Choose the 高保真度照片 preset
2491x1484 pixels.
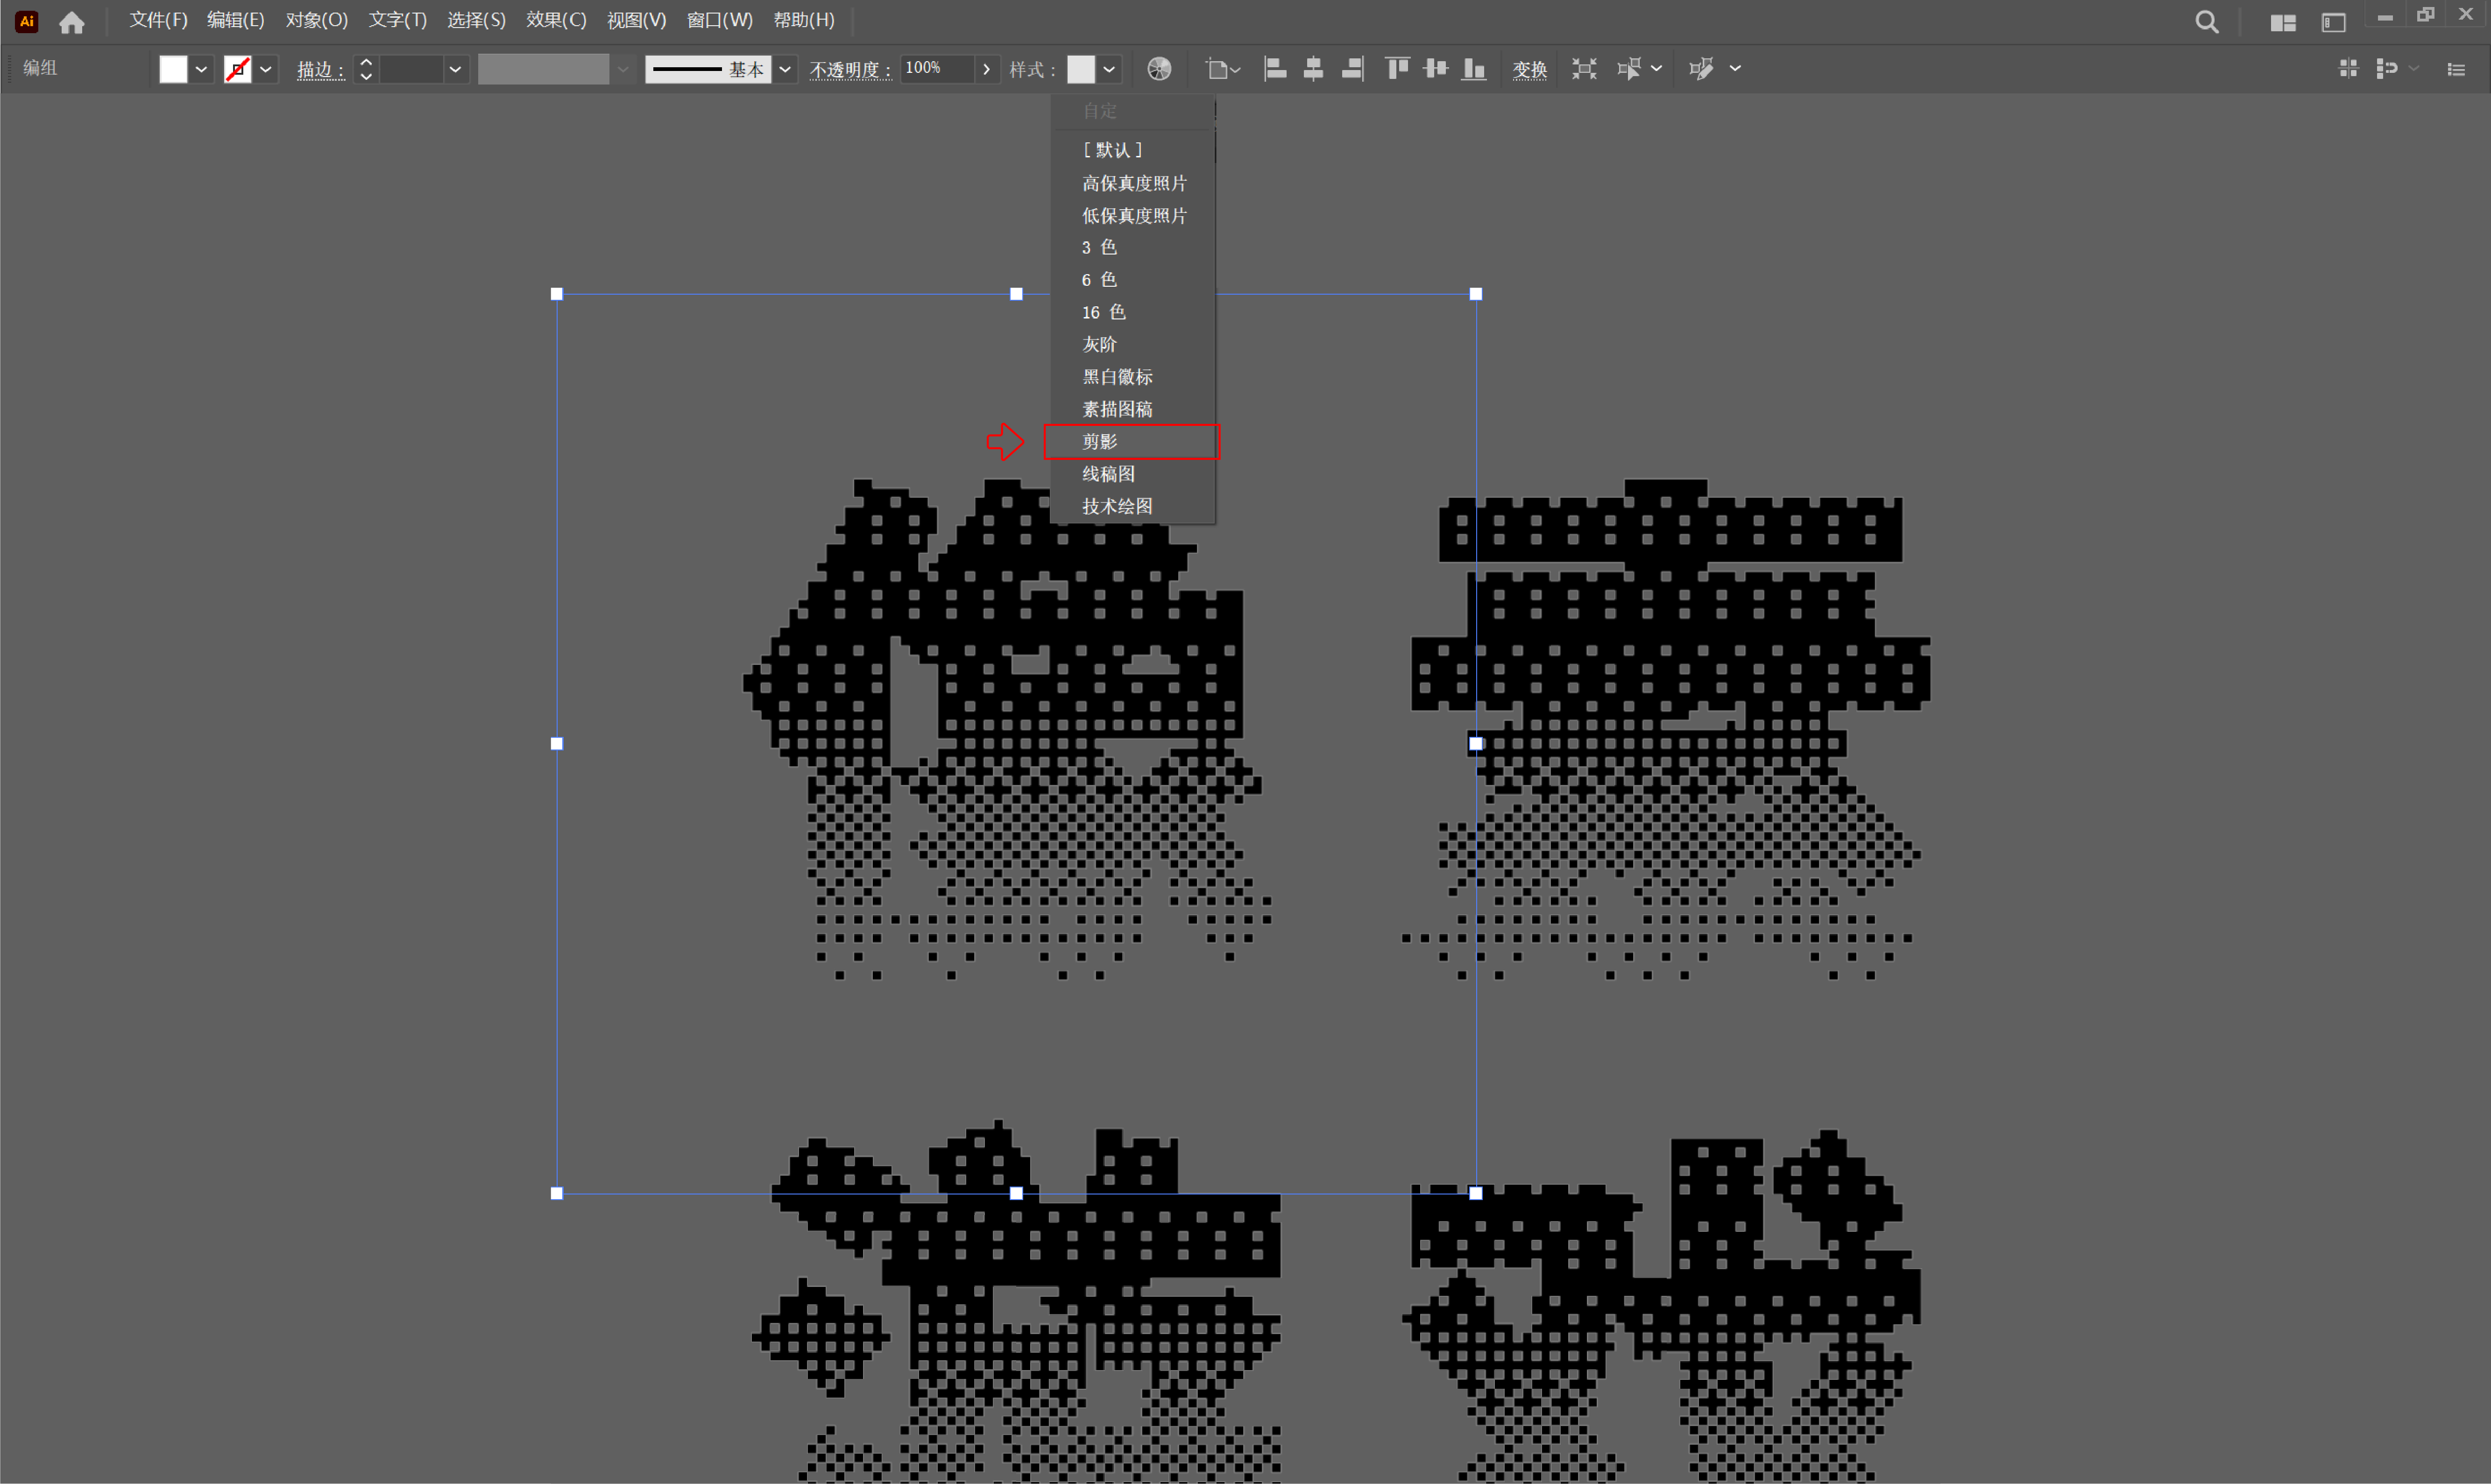[x=1133, y=183]
